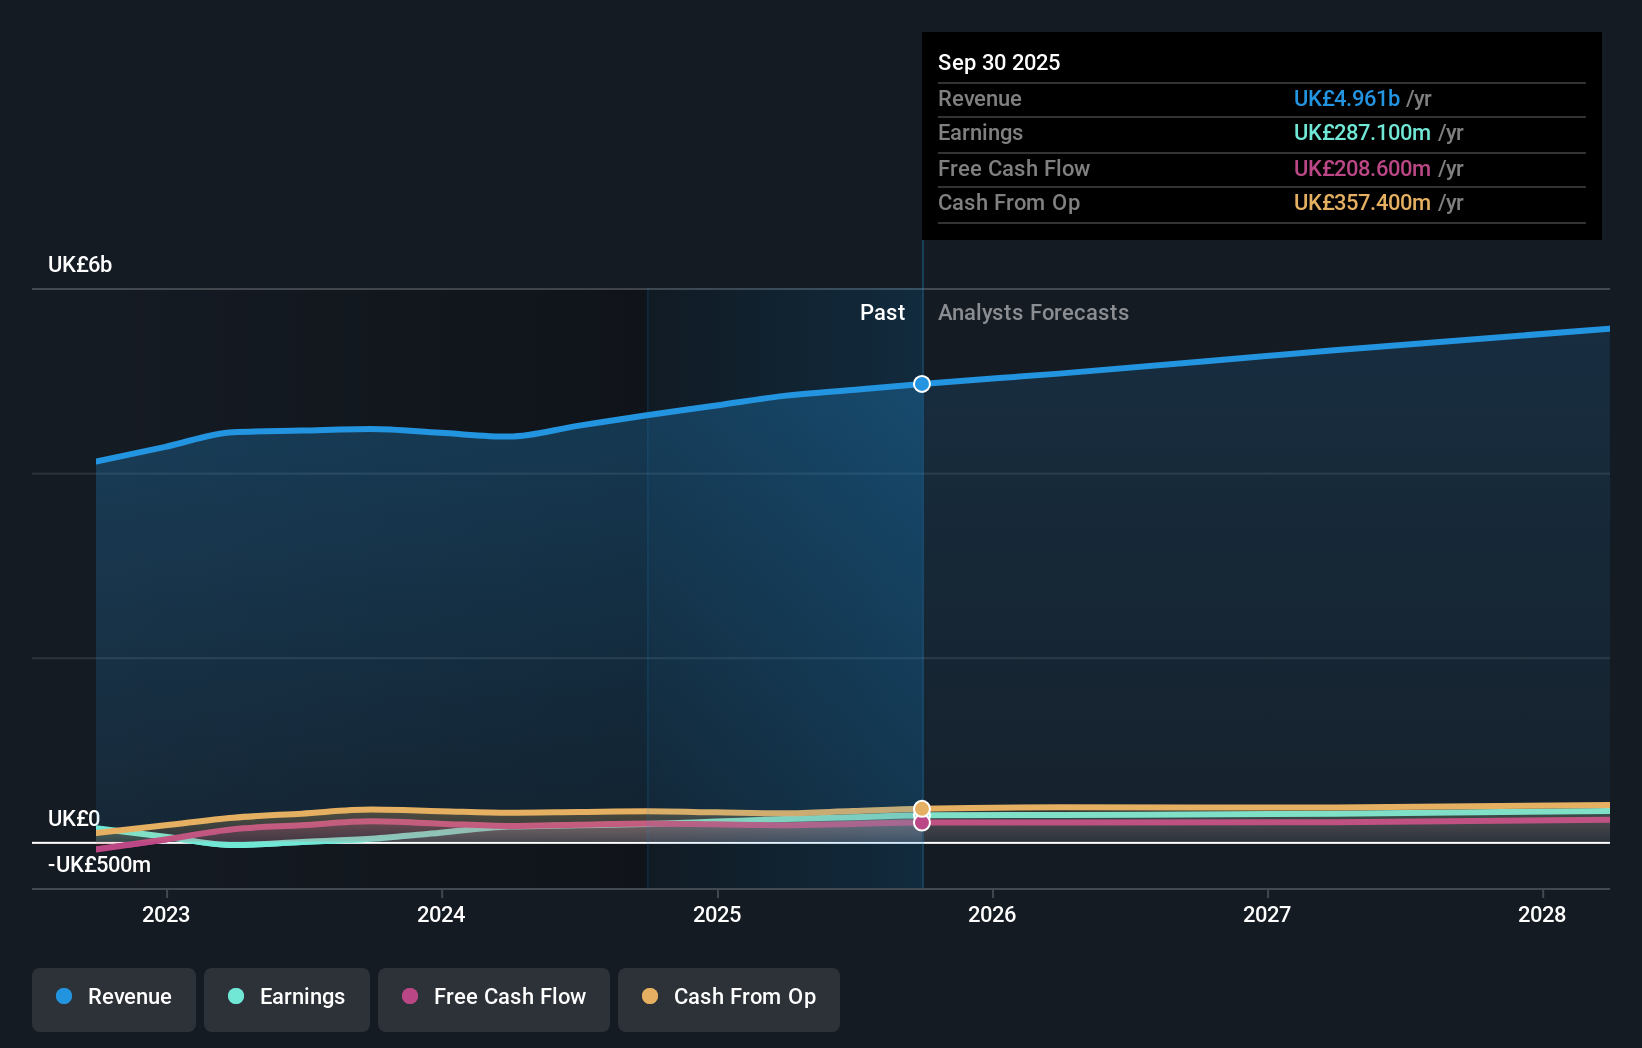Click the blue Revenue legend dot
This screenshot has height=1048, width=1642.
coord(62,997)
